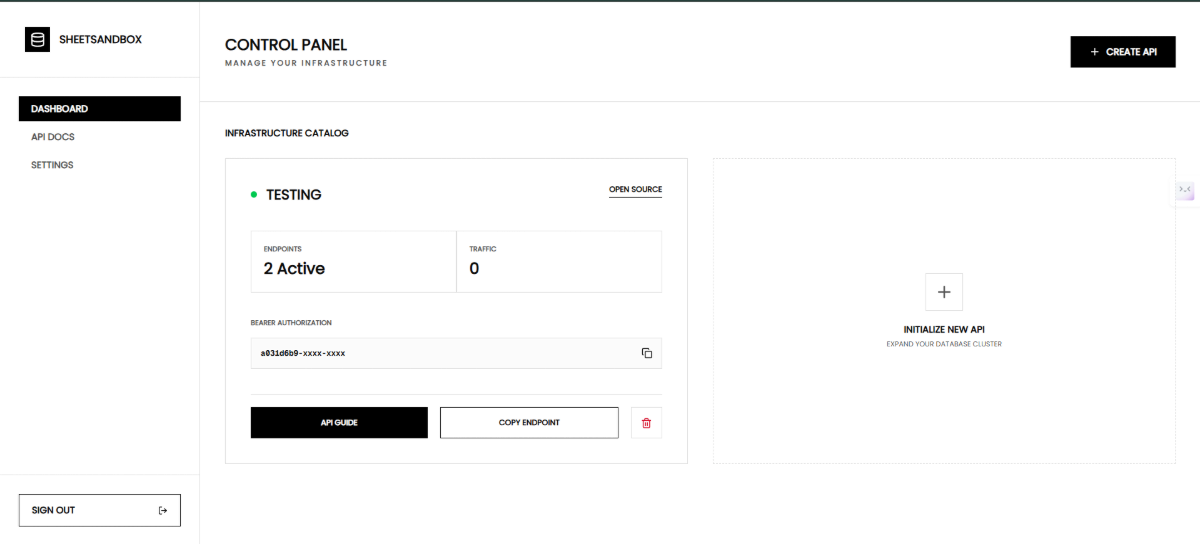
Task: Select the Traffic stat box
Action: (x=559, y=262)
